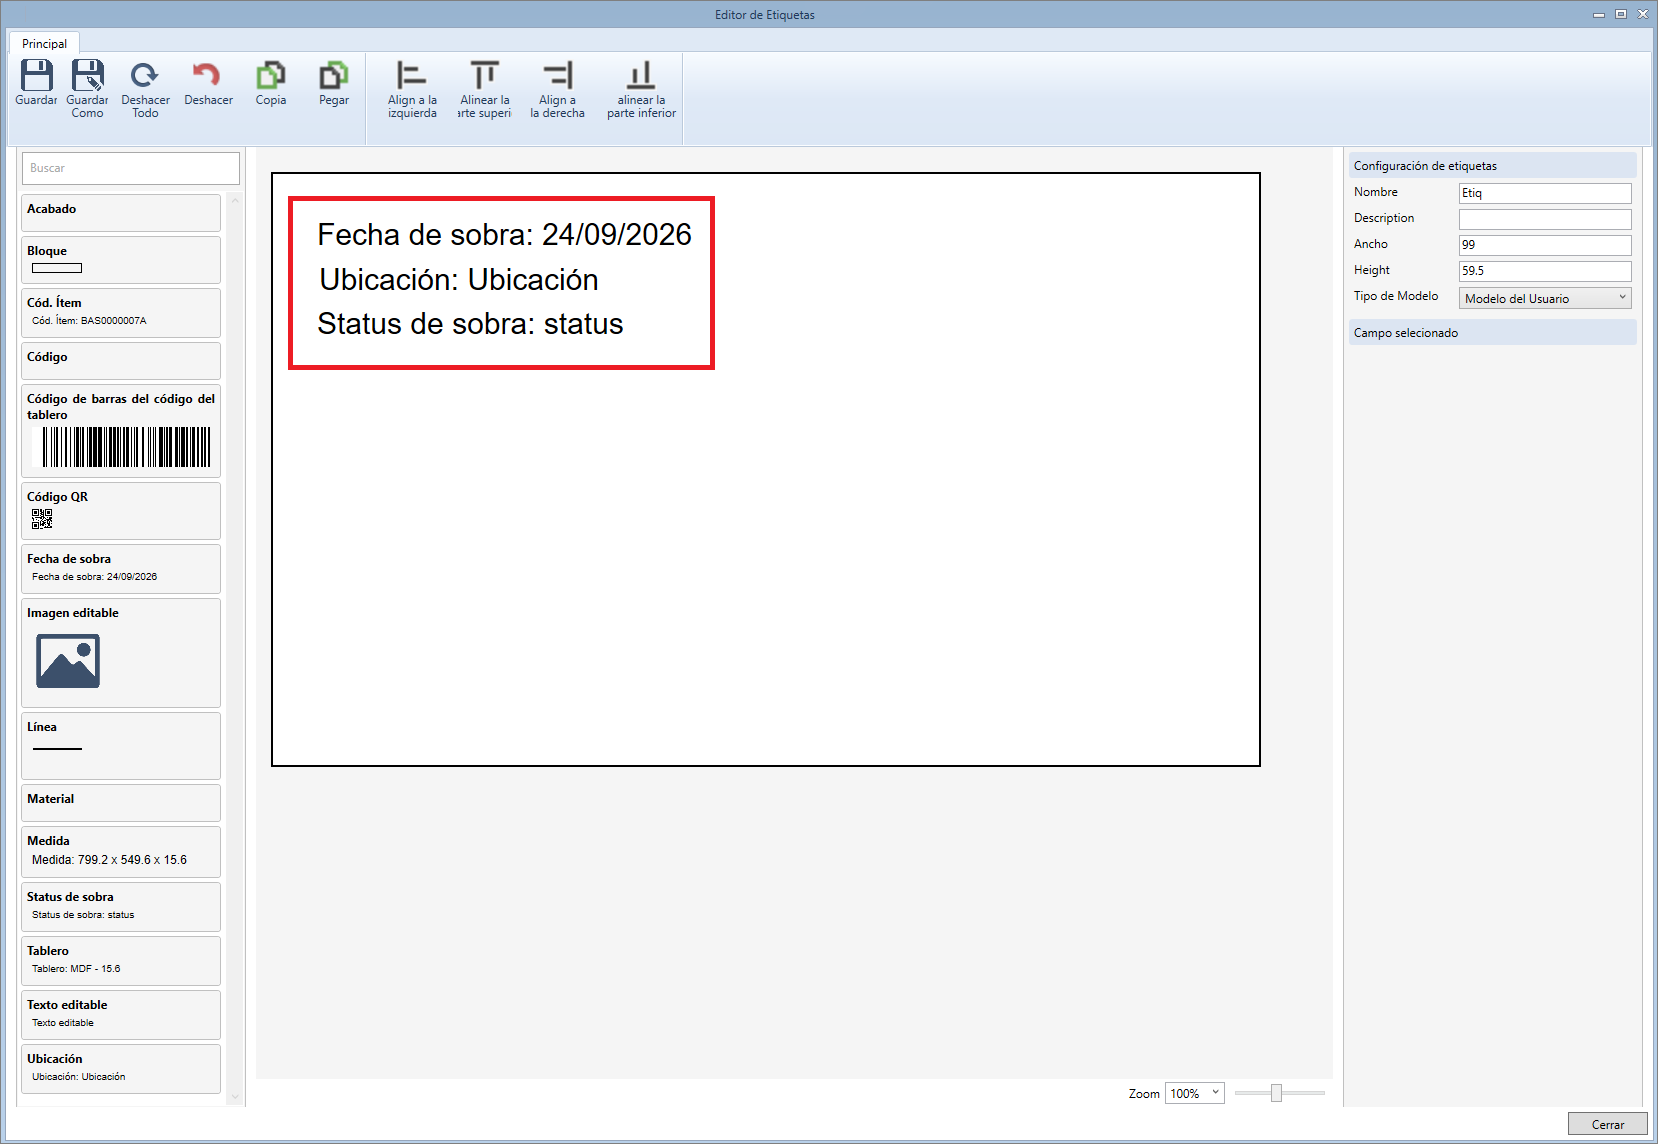Select the Status de sobra field item
Viewport: 1658px width, 1144px height.
(x=121, y=907)
